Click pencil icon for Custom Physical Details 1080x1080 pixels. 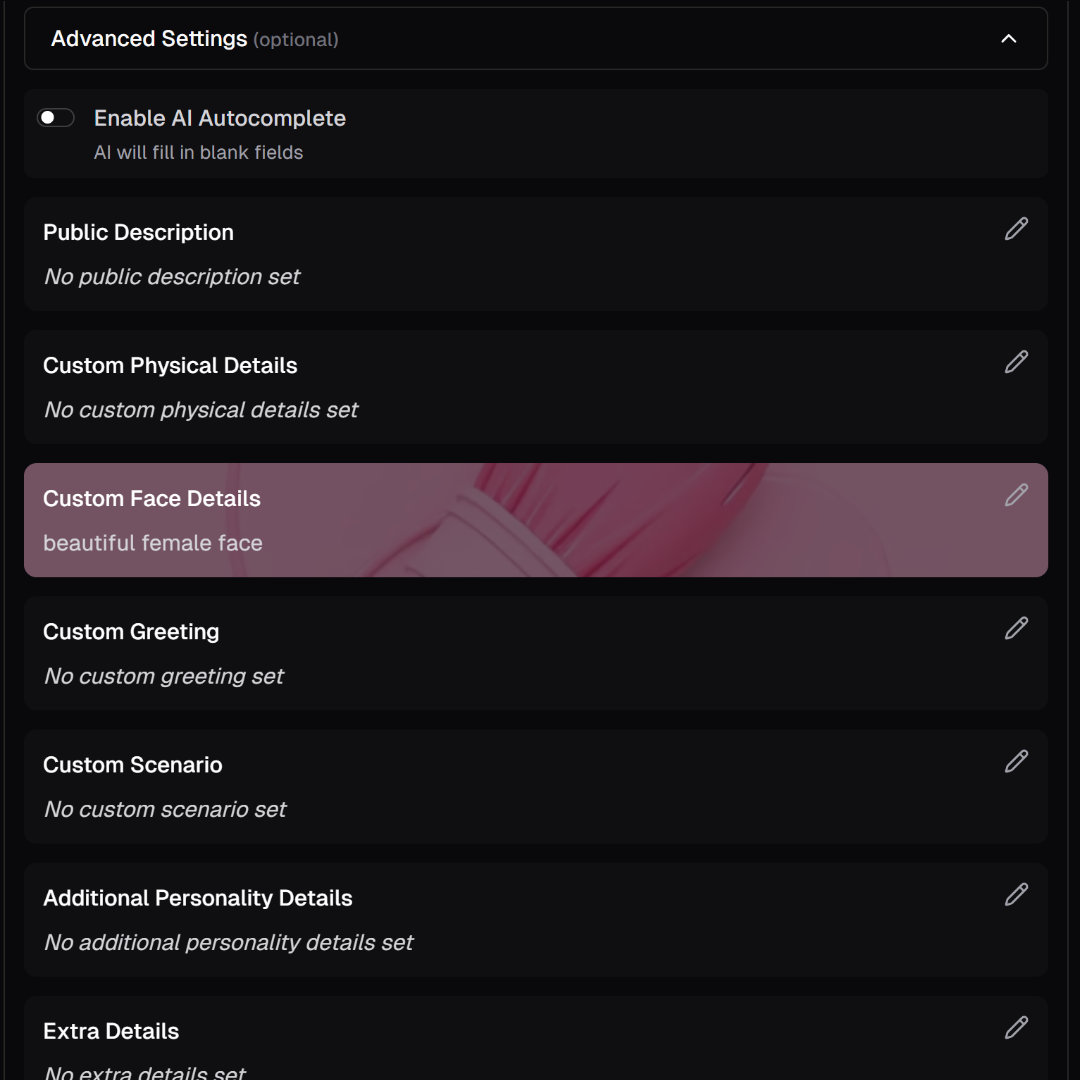(x=1016, y=362)
